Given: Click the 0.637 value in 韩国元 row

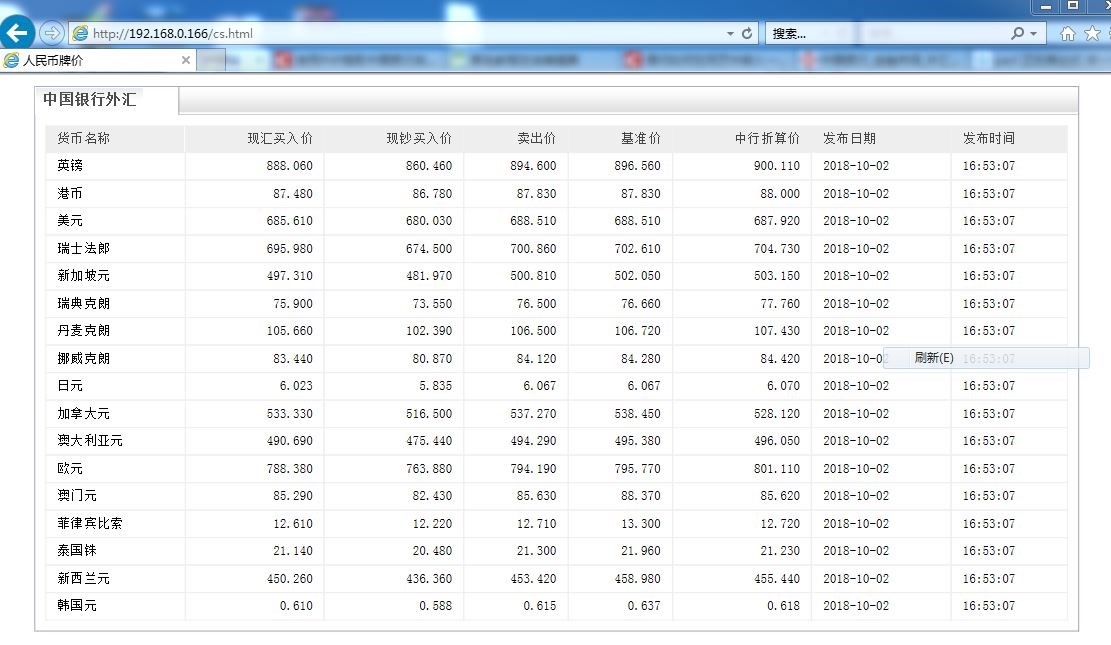Looking at the screenshot, I should 644,606.
